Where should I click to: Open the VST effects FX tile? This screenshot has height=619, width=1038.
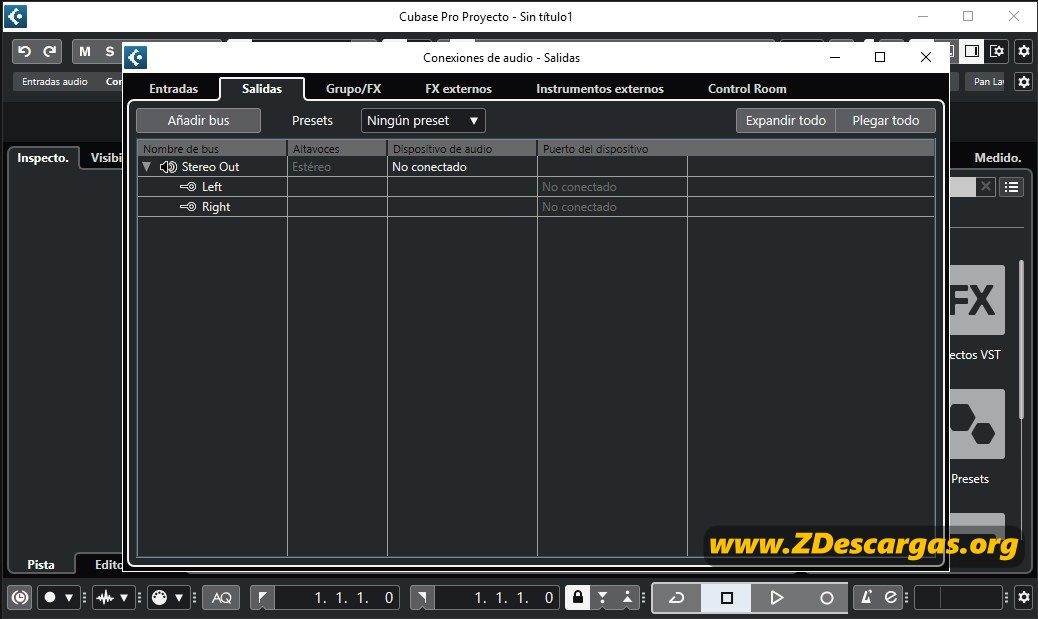(x=977, y=300)
